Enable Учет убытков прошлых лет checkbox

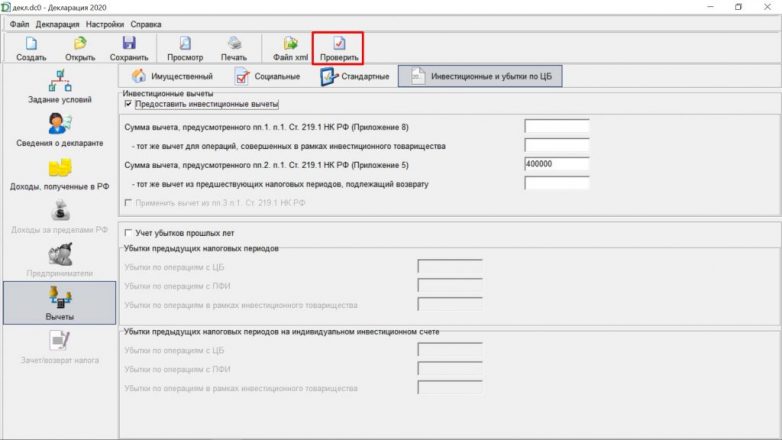pos(128,233)
